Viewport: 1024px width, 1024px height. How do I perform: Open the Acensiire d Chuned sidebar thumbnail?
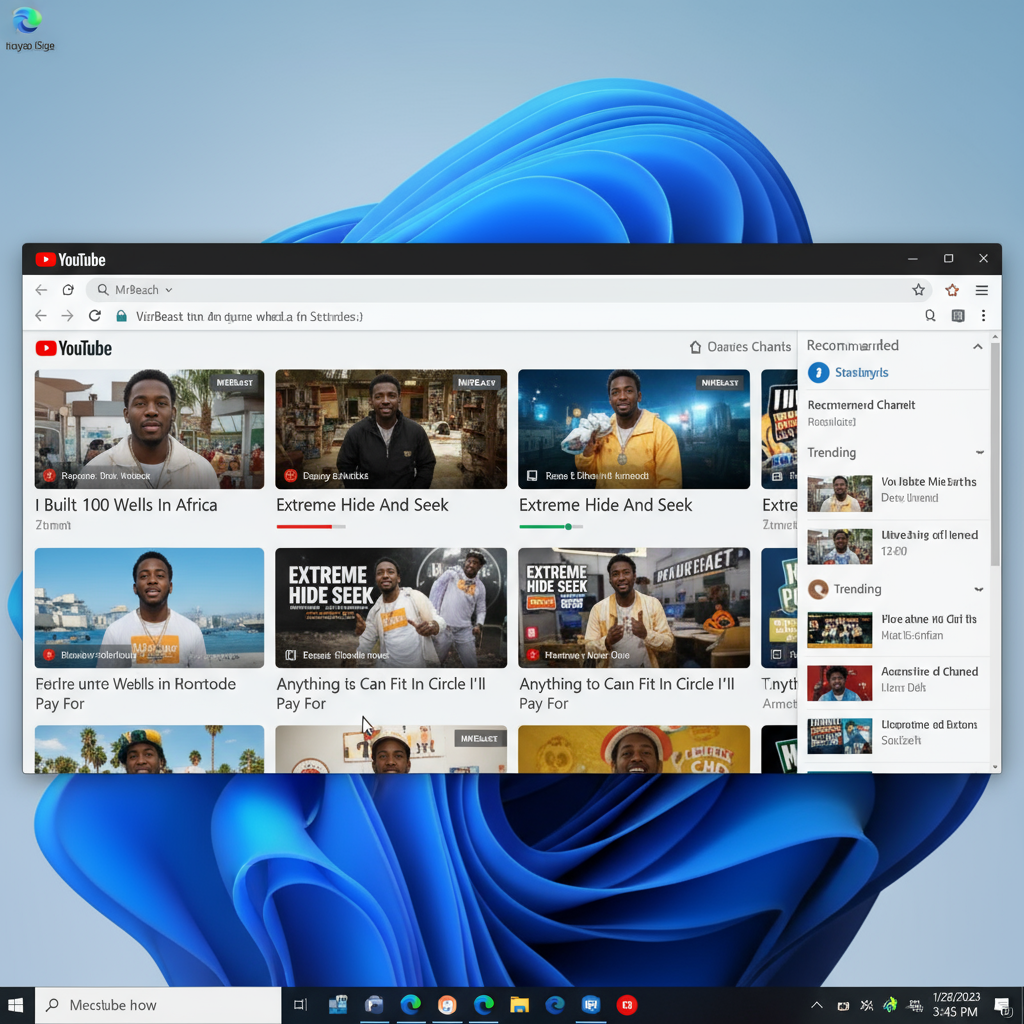(840, 683)
